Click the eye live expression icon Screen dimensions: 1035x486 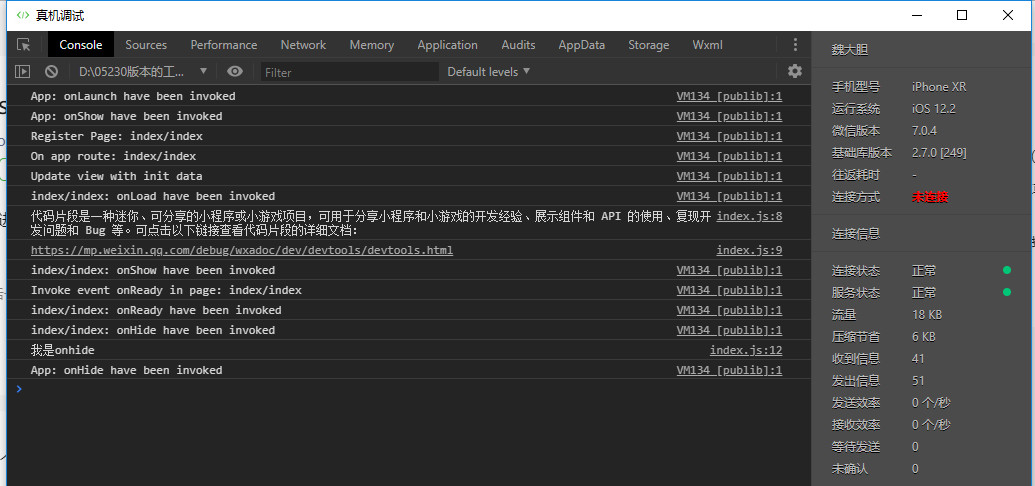click(235, 71)
